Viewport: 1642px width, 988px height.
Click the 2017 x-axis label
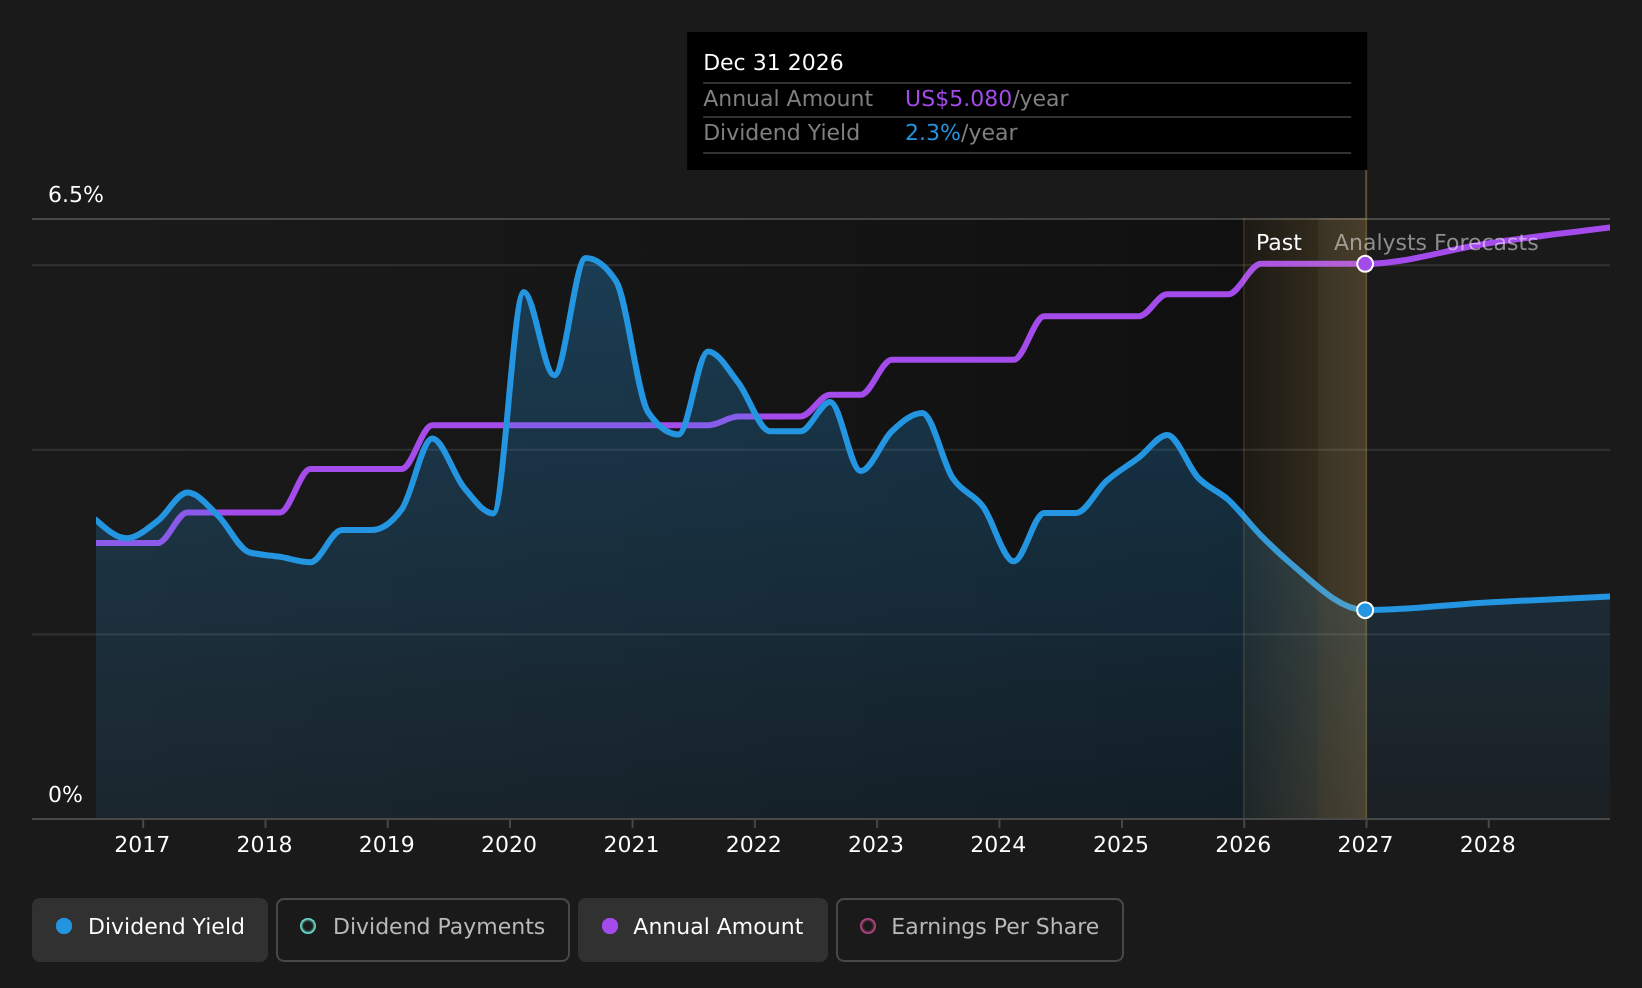tap(142, 845)
